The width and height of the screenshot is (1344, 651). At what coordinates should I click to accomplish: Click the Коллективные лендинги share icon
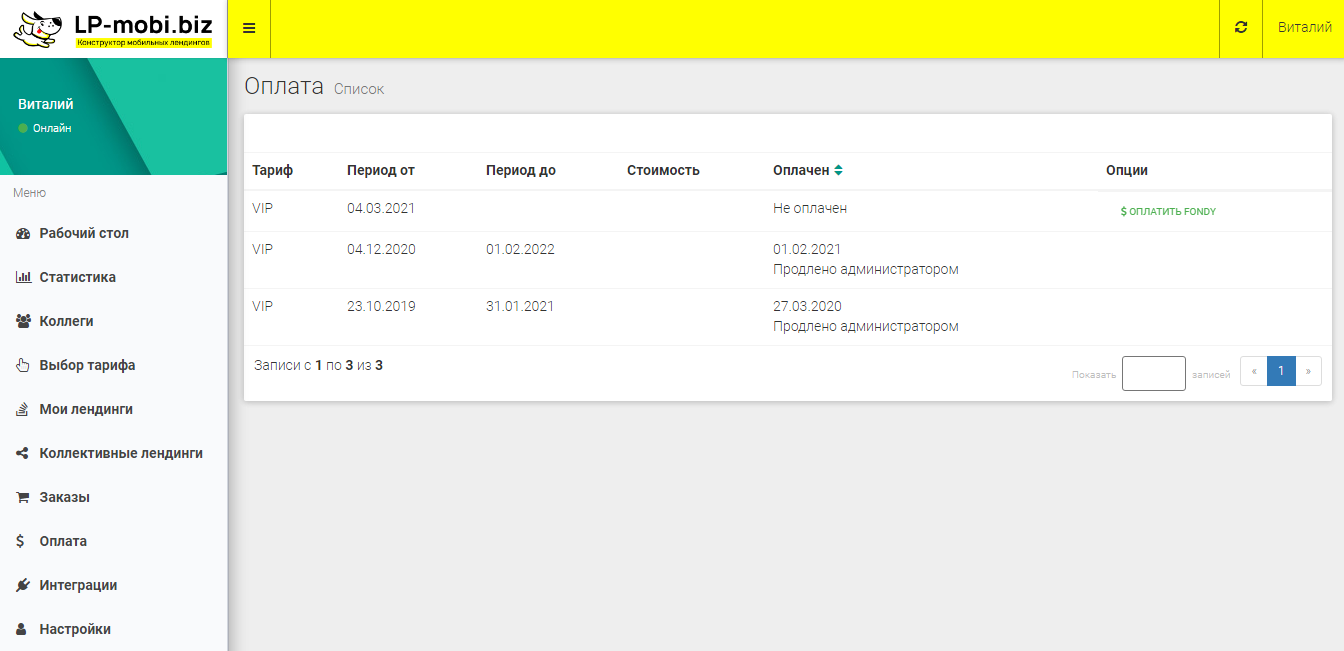click(x=23, y=454)
